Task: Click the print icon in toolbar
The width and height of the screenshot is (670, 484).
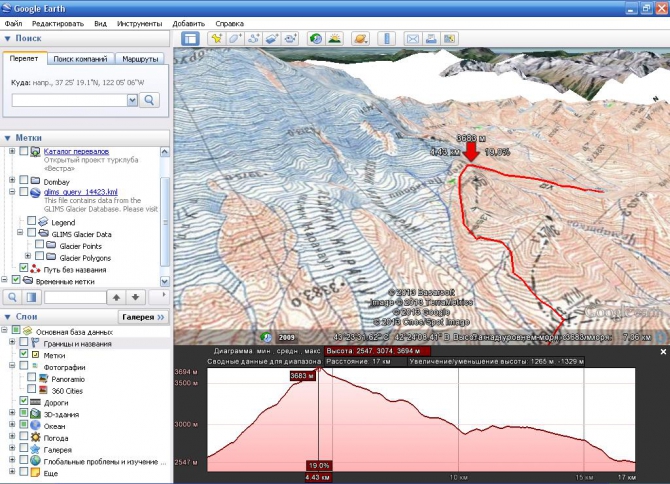Action: pyautogui.click(x=431, y=39)
